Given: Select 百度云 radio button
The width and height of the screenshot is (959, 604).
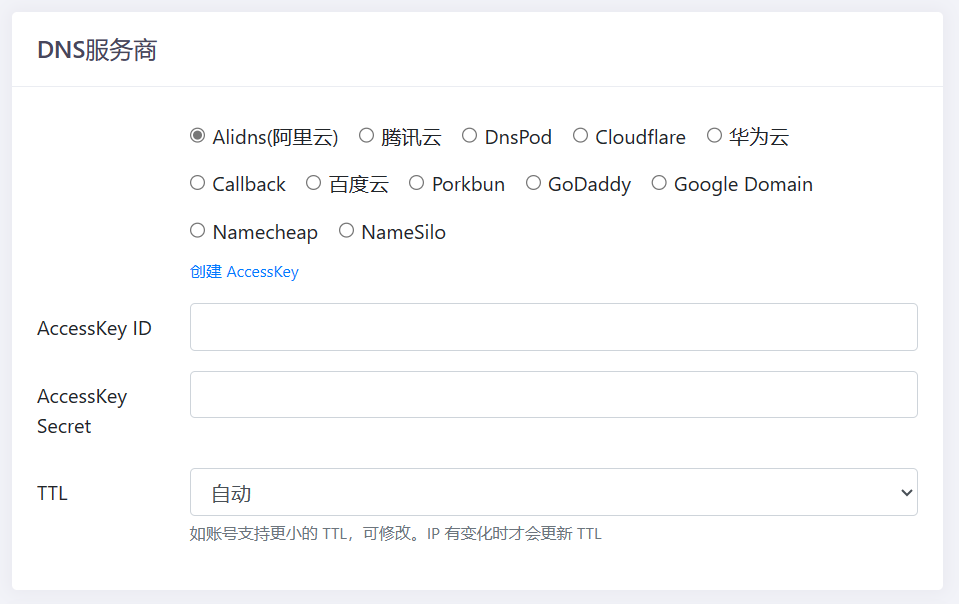Looking at the screenshot, I should click(x=314, y=183).
